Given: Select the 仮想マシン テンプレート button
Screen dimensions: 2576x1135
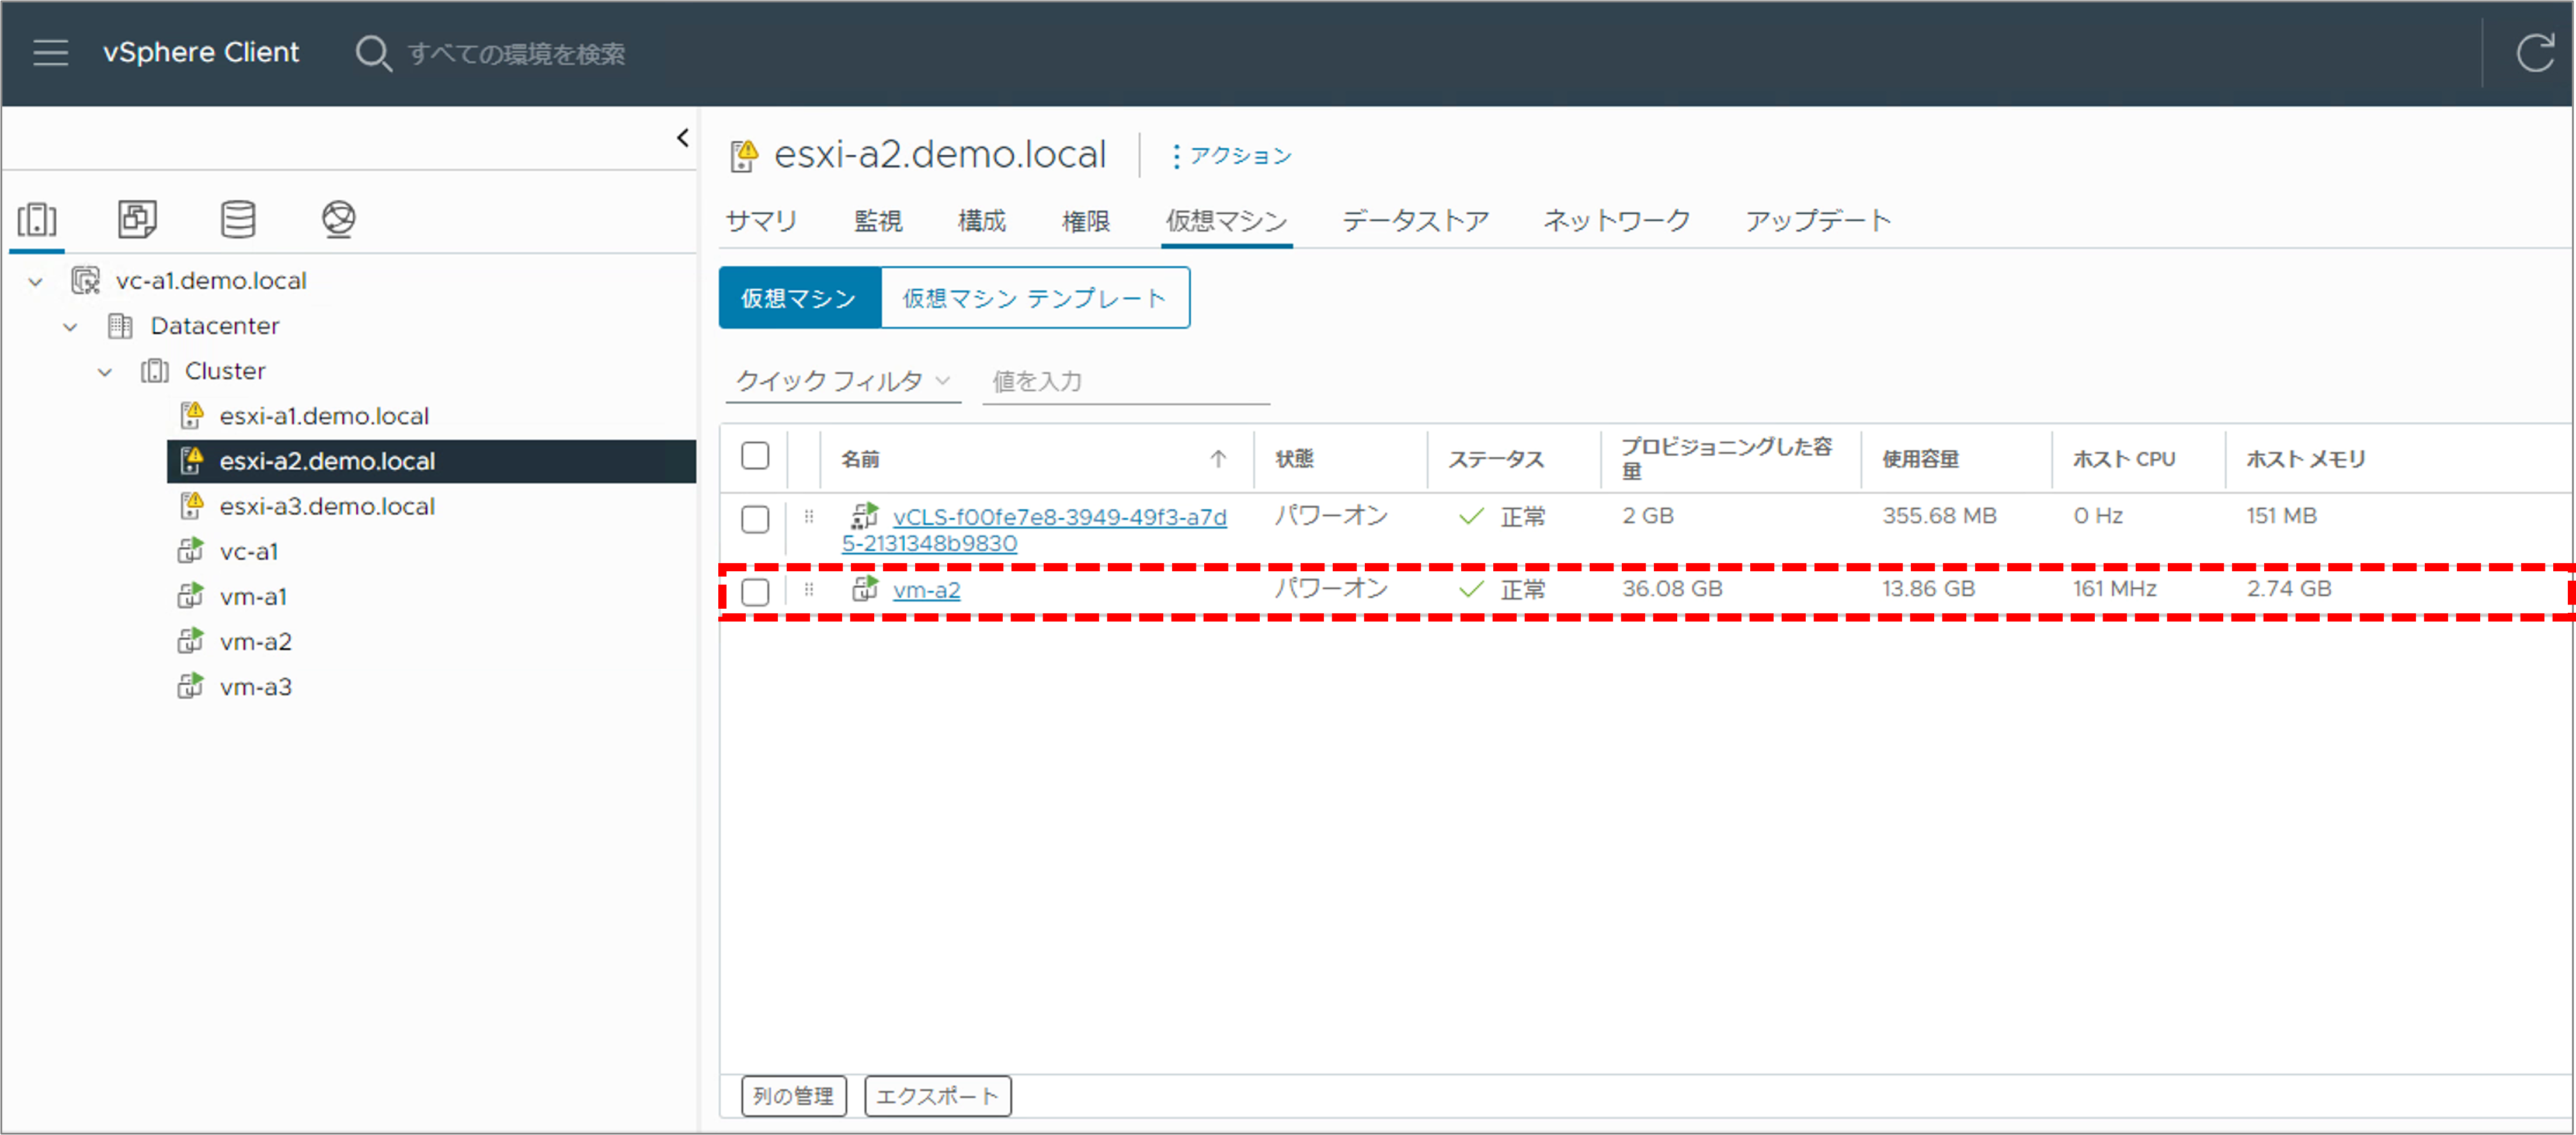Looking at the screenshot, I should [x=1035, y=298].
